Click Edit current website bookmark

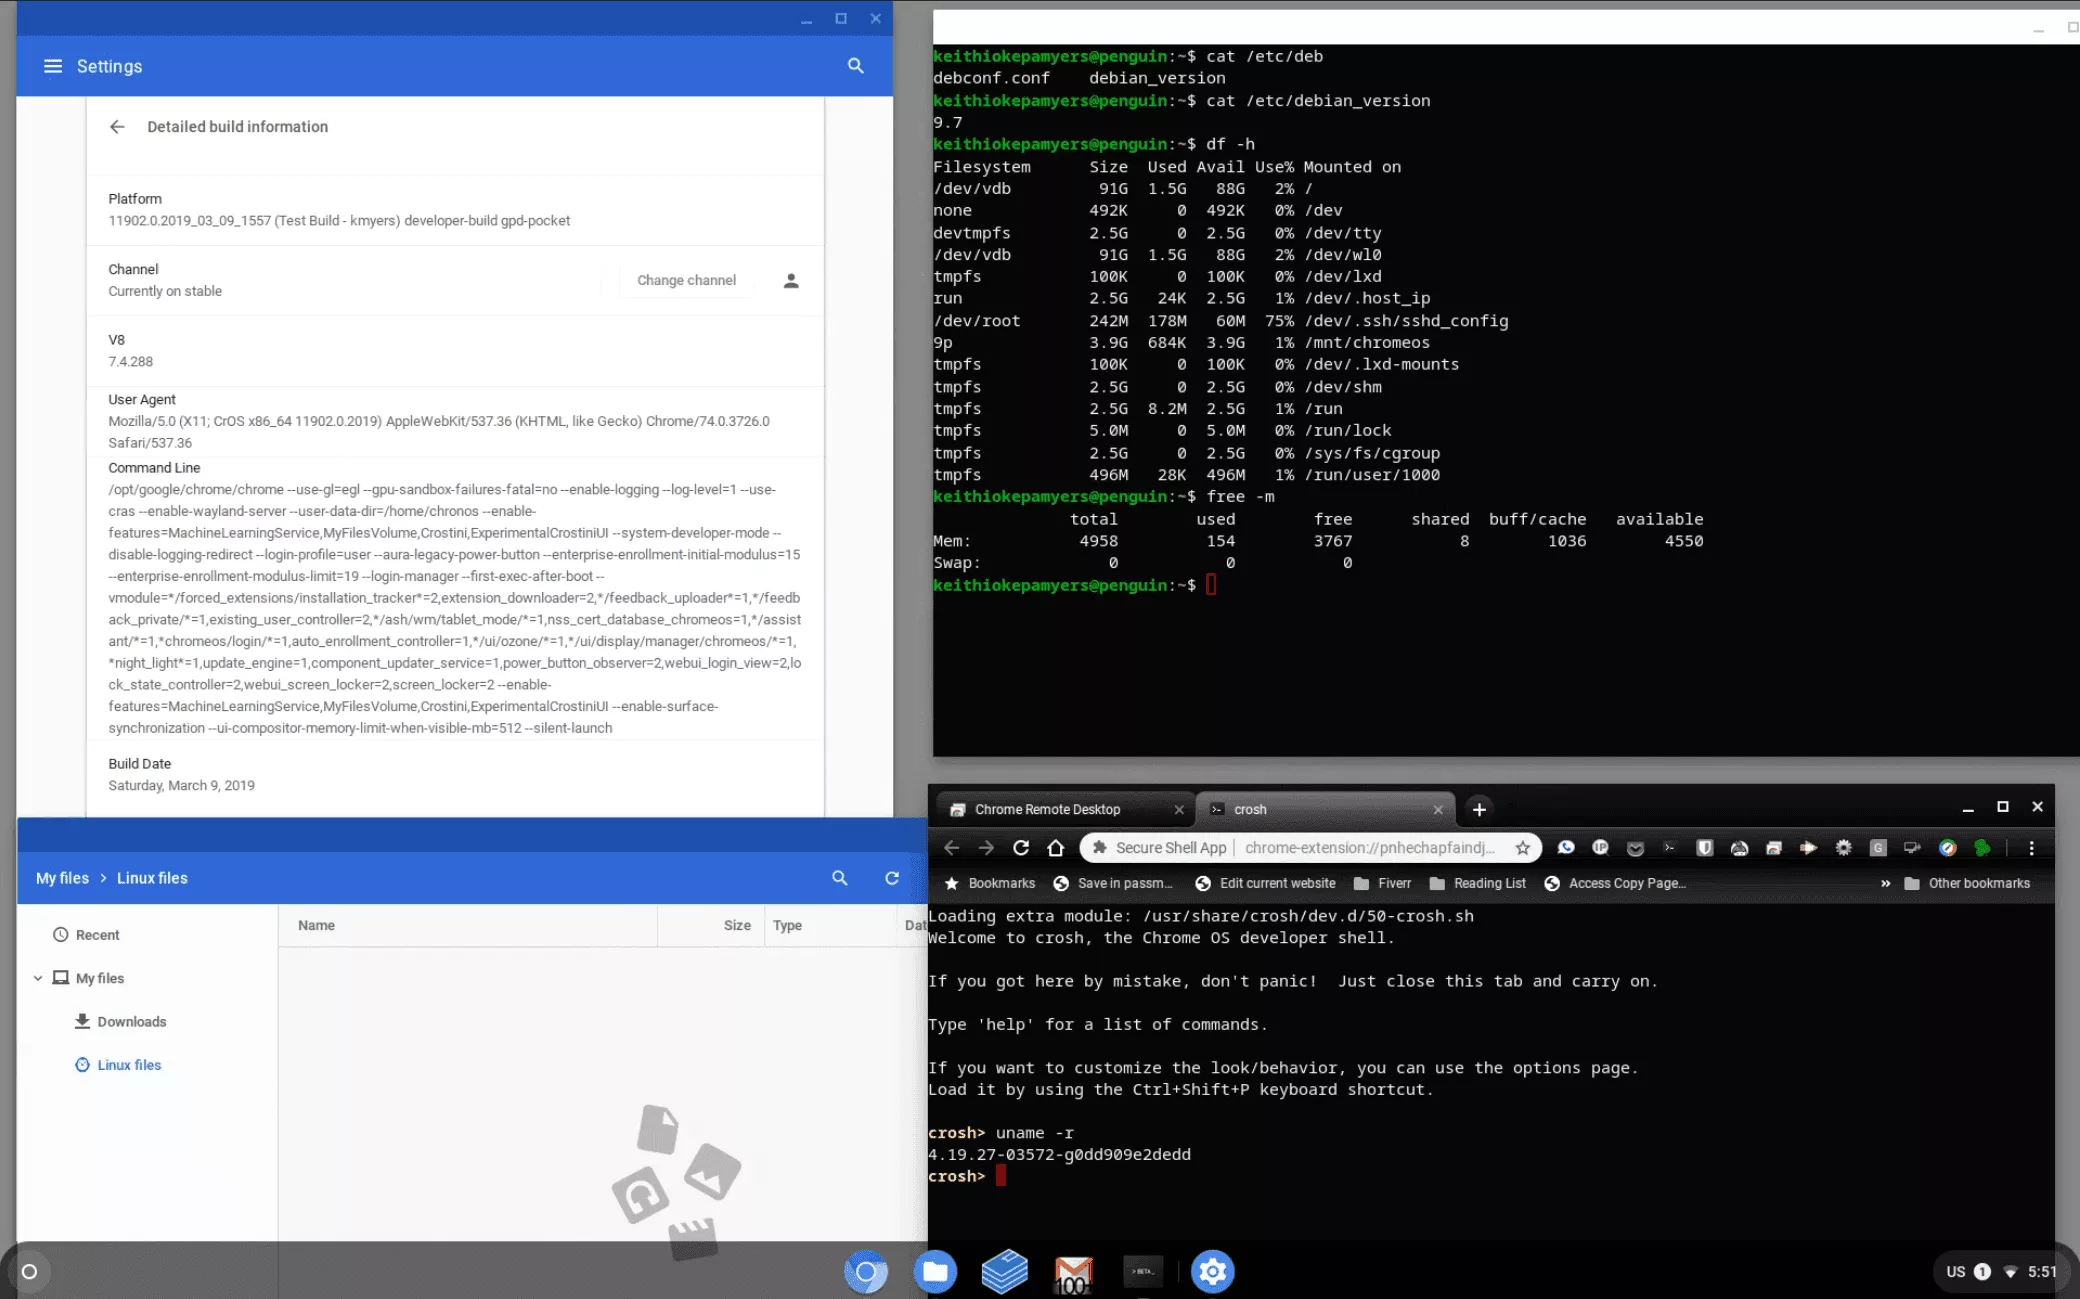point(1265,884)
